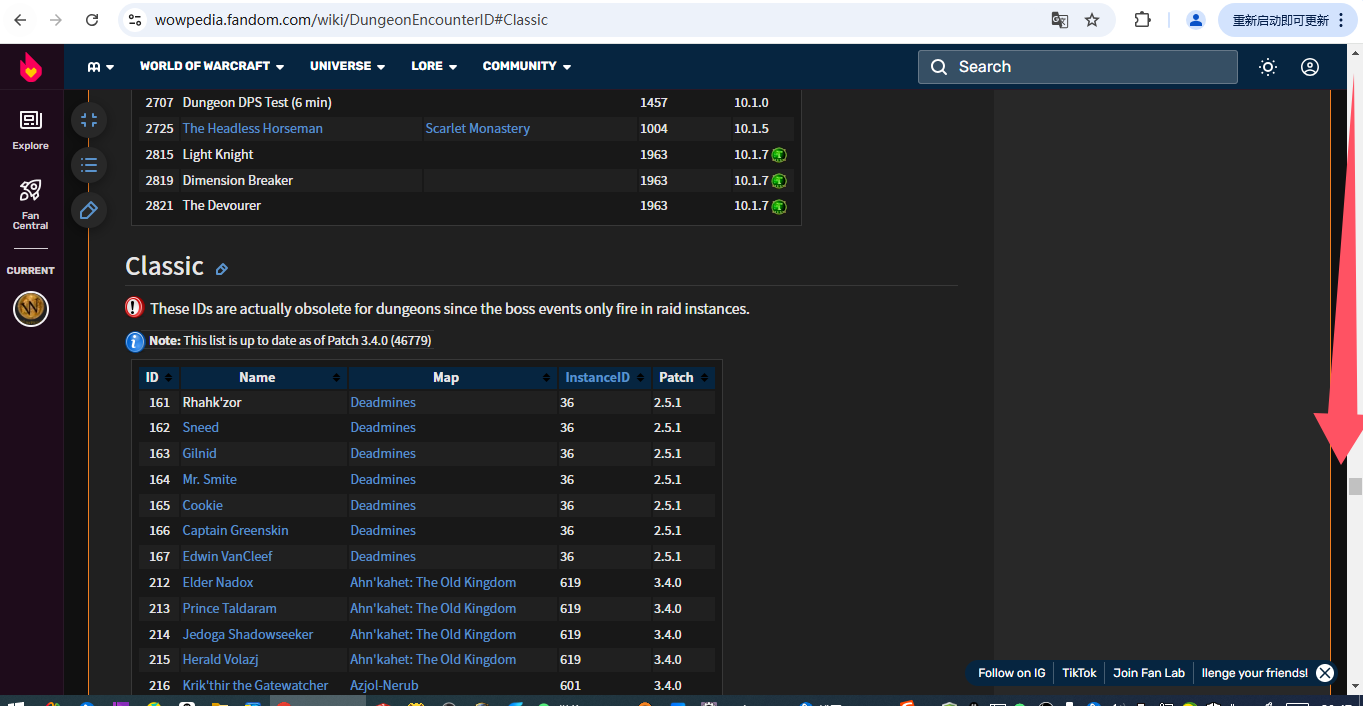Open the Azjol-Nerub map link
The height and width of the screenshot is (706, 1363).
(x=384, y=686)
